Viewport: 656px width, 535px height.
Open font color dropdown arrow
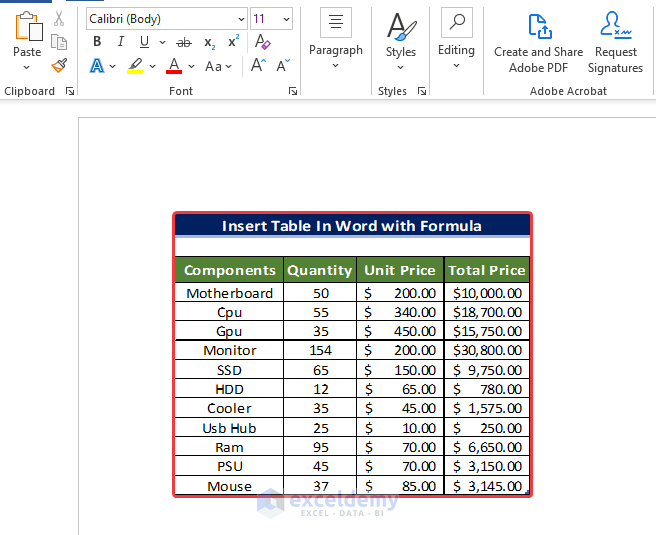192,67
